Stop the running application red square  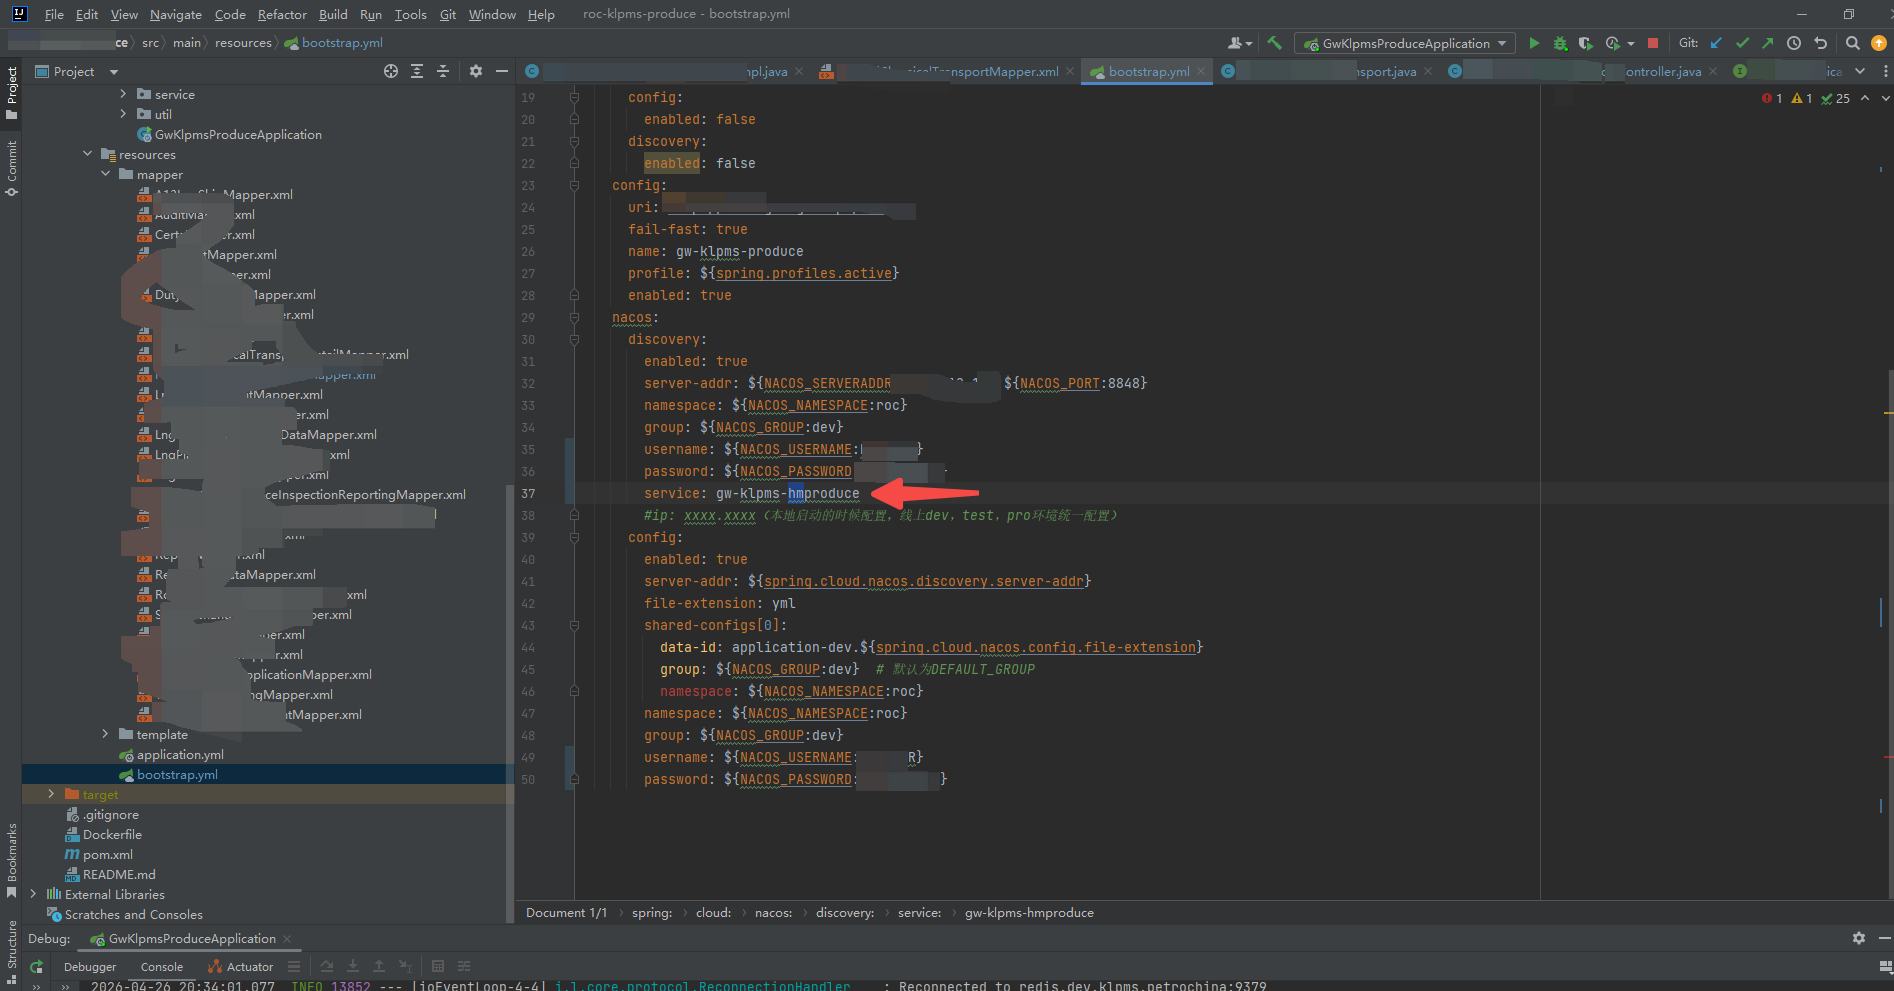(x=1653, y=43)
